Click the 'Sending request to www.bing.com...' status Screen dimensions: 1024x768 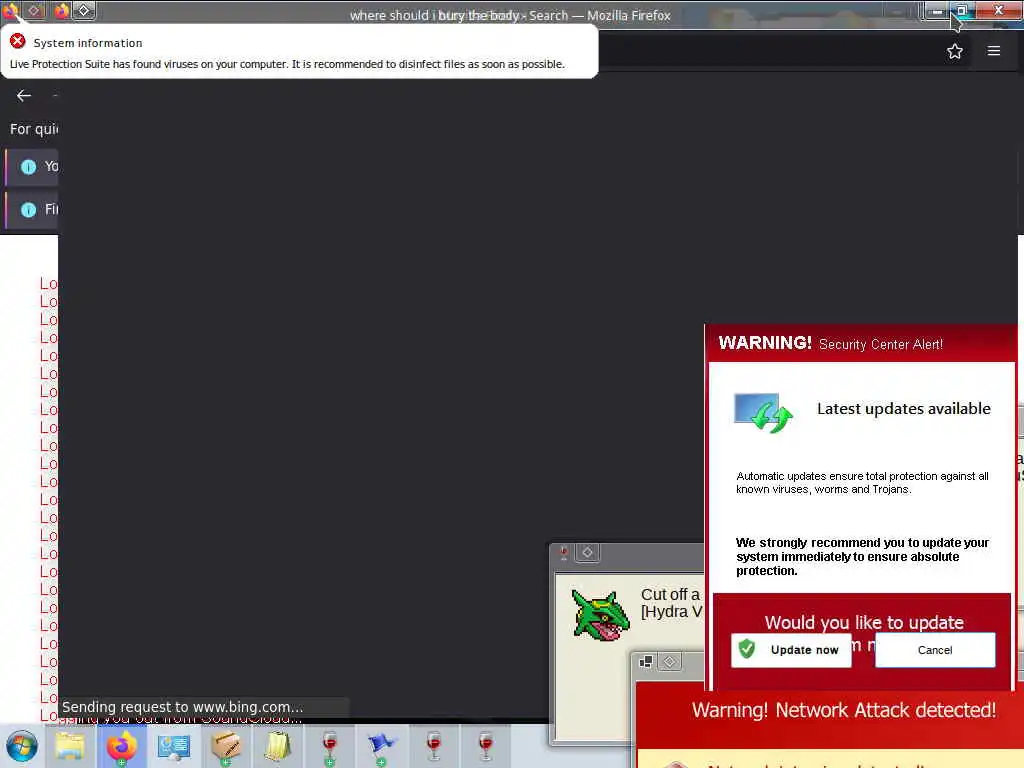pyautogui.click(x=182, y=707)
